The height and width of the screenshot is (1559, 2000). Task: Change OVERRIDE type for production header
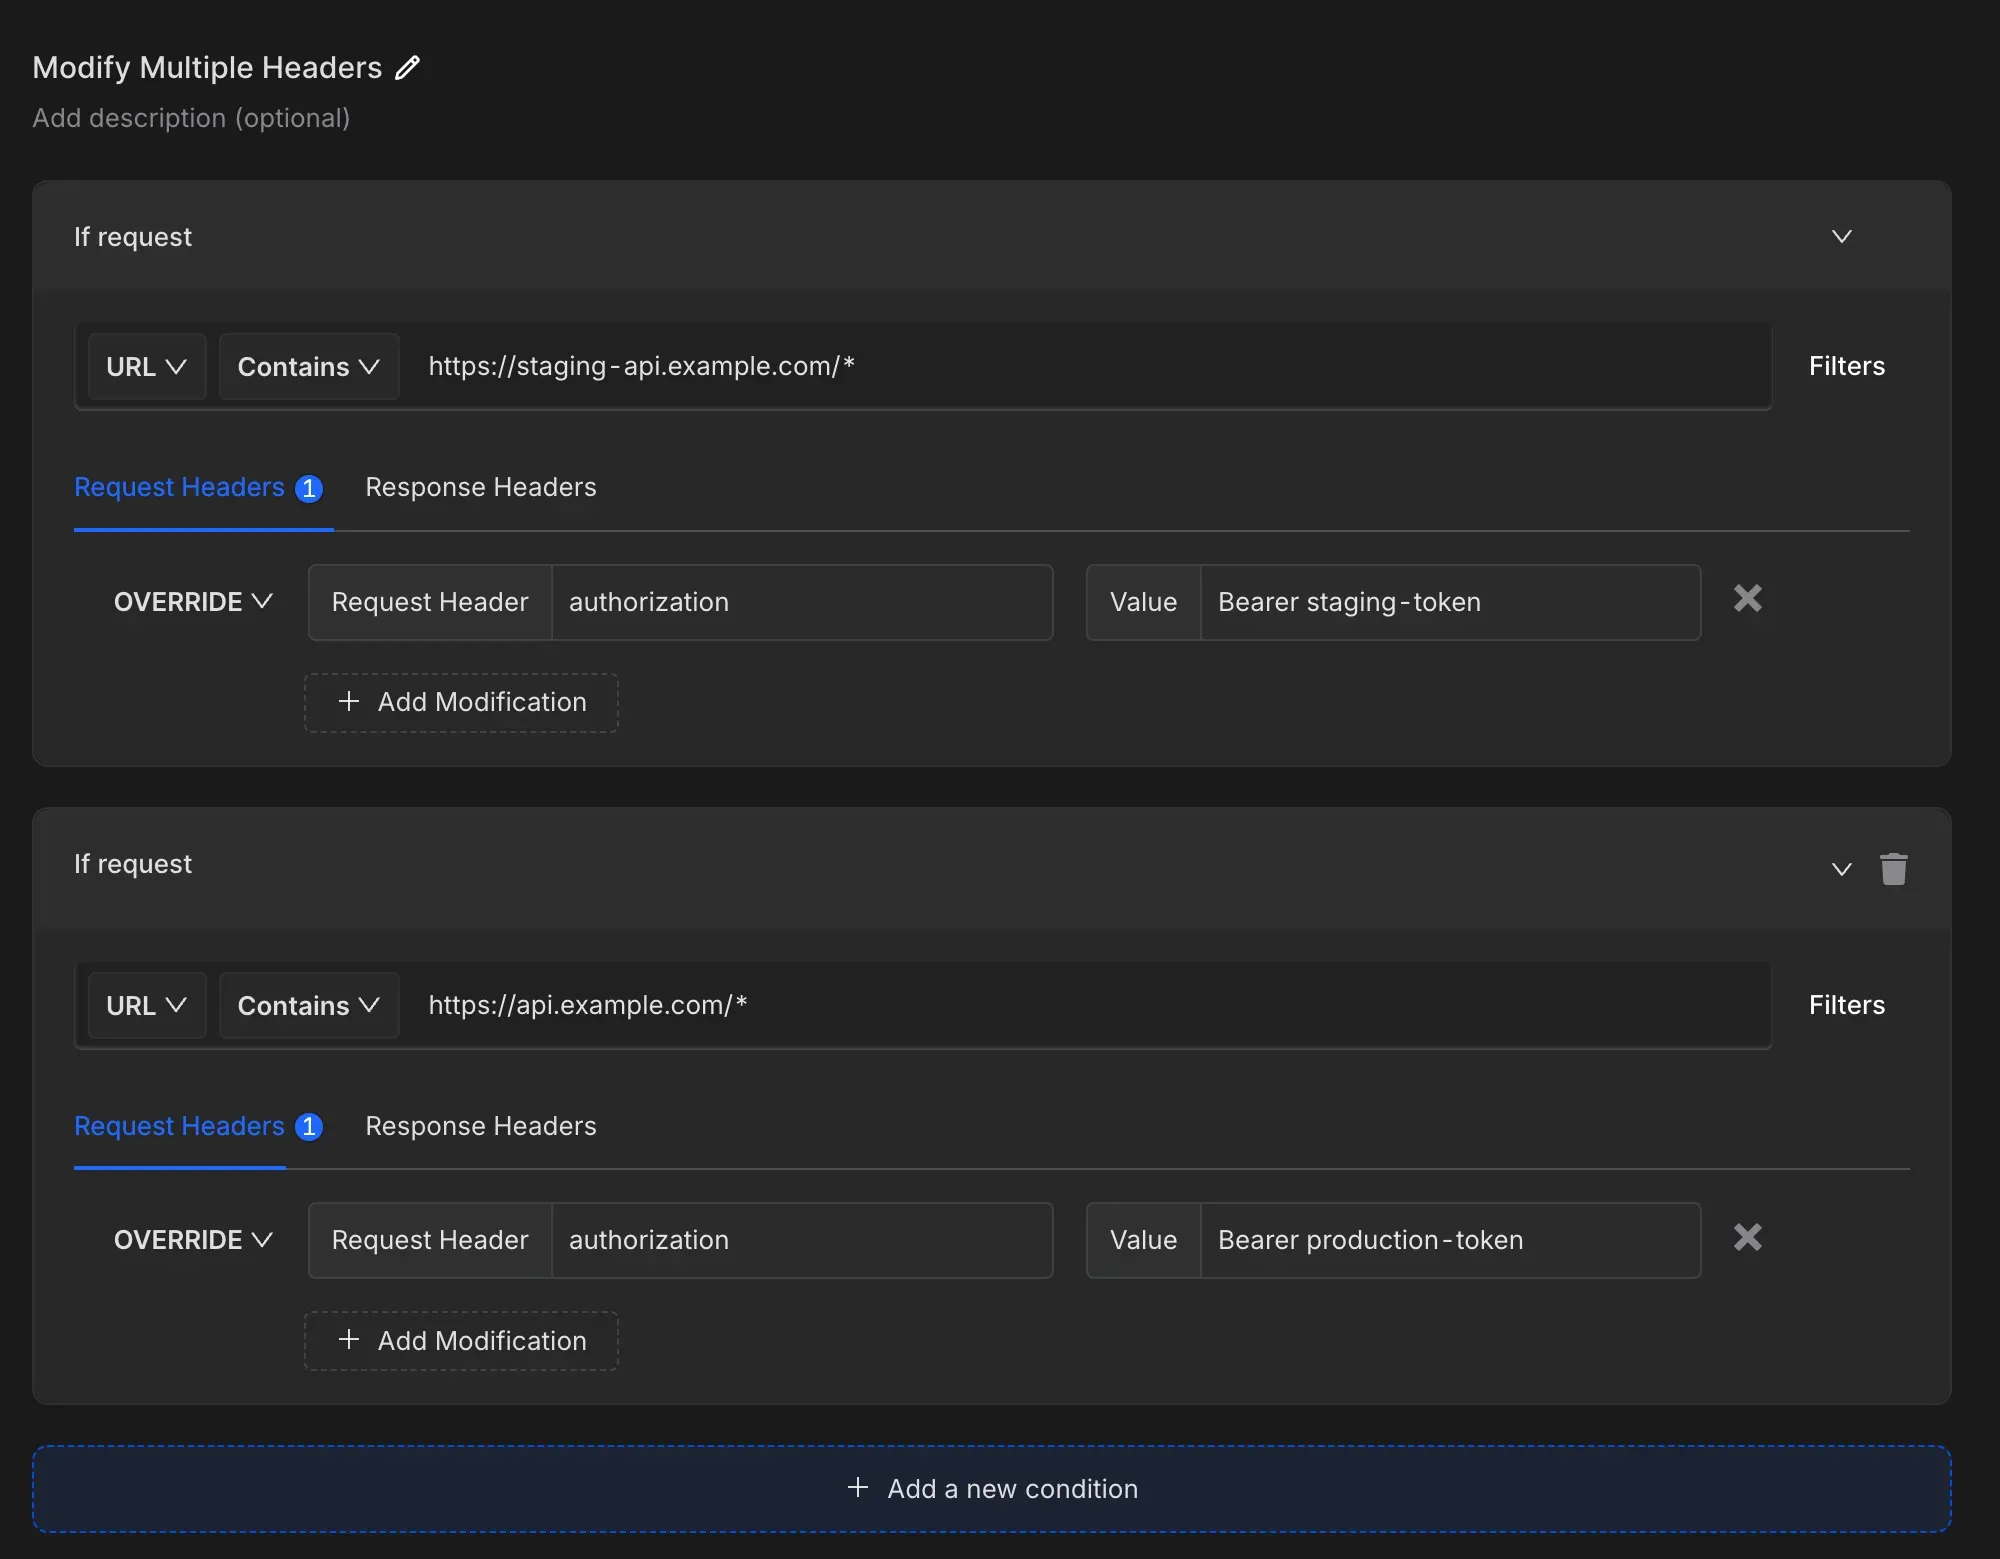point(192,1240)
